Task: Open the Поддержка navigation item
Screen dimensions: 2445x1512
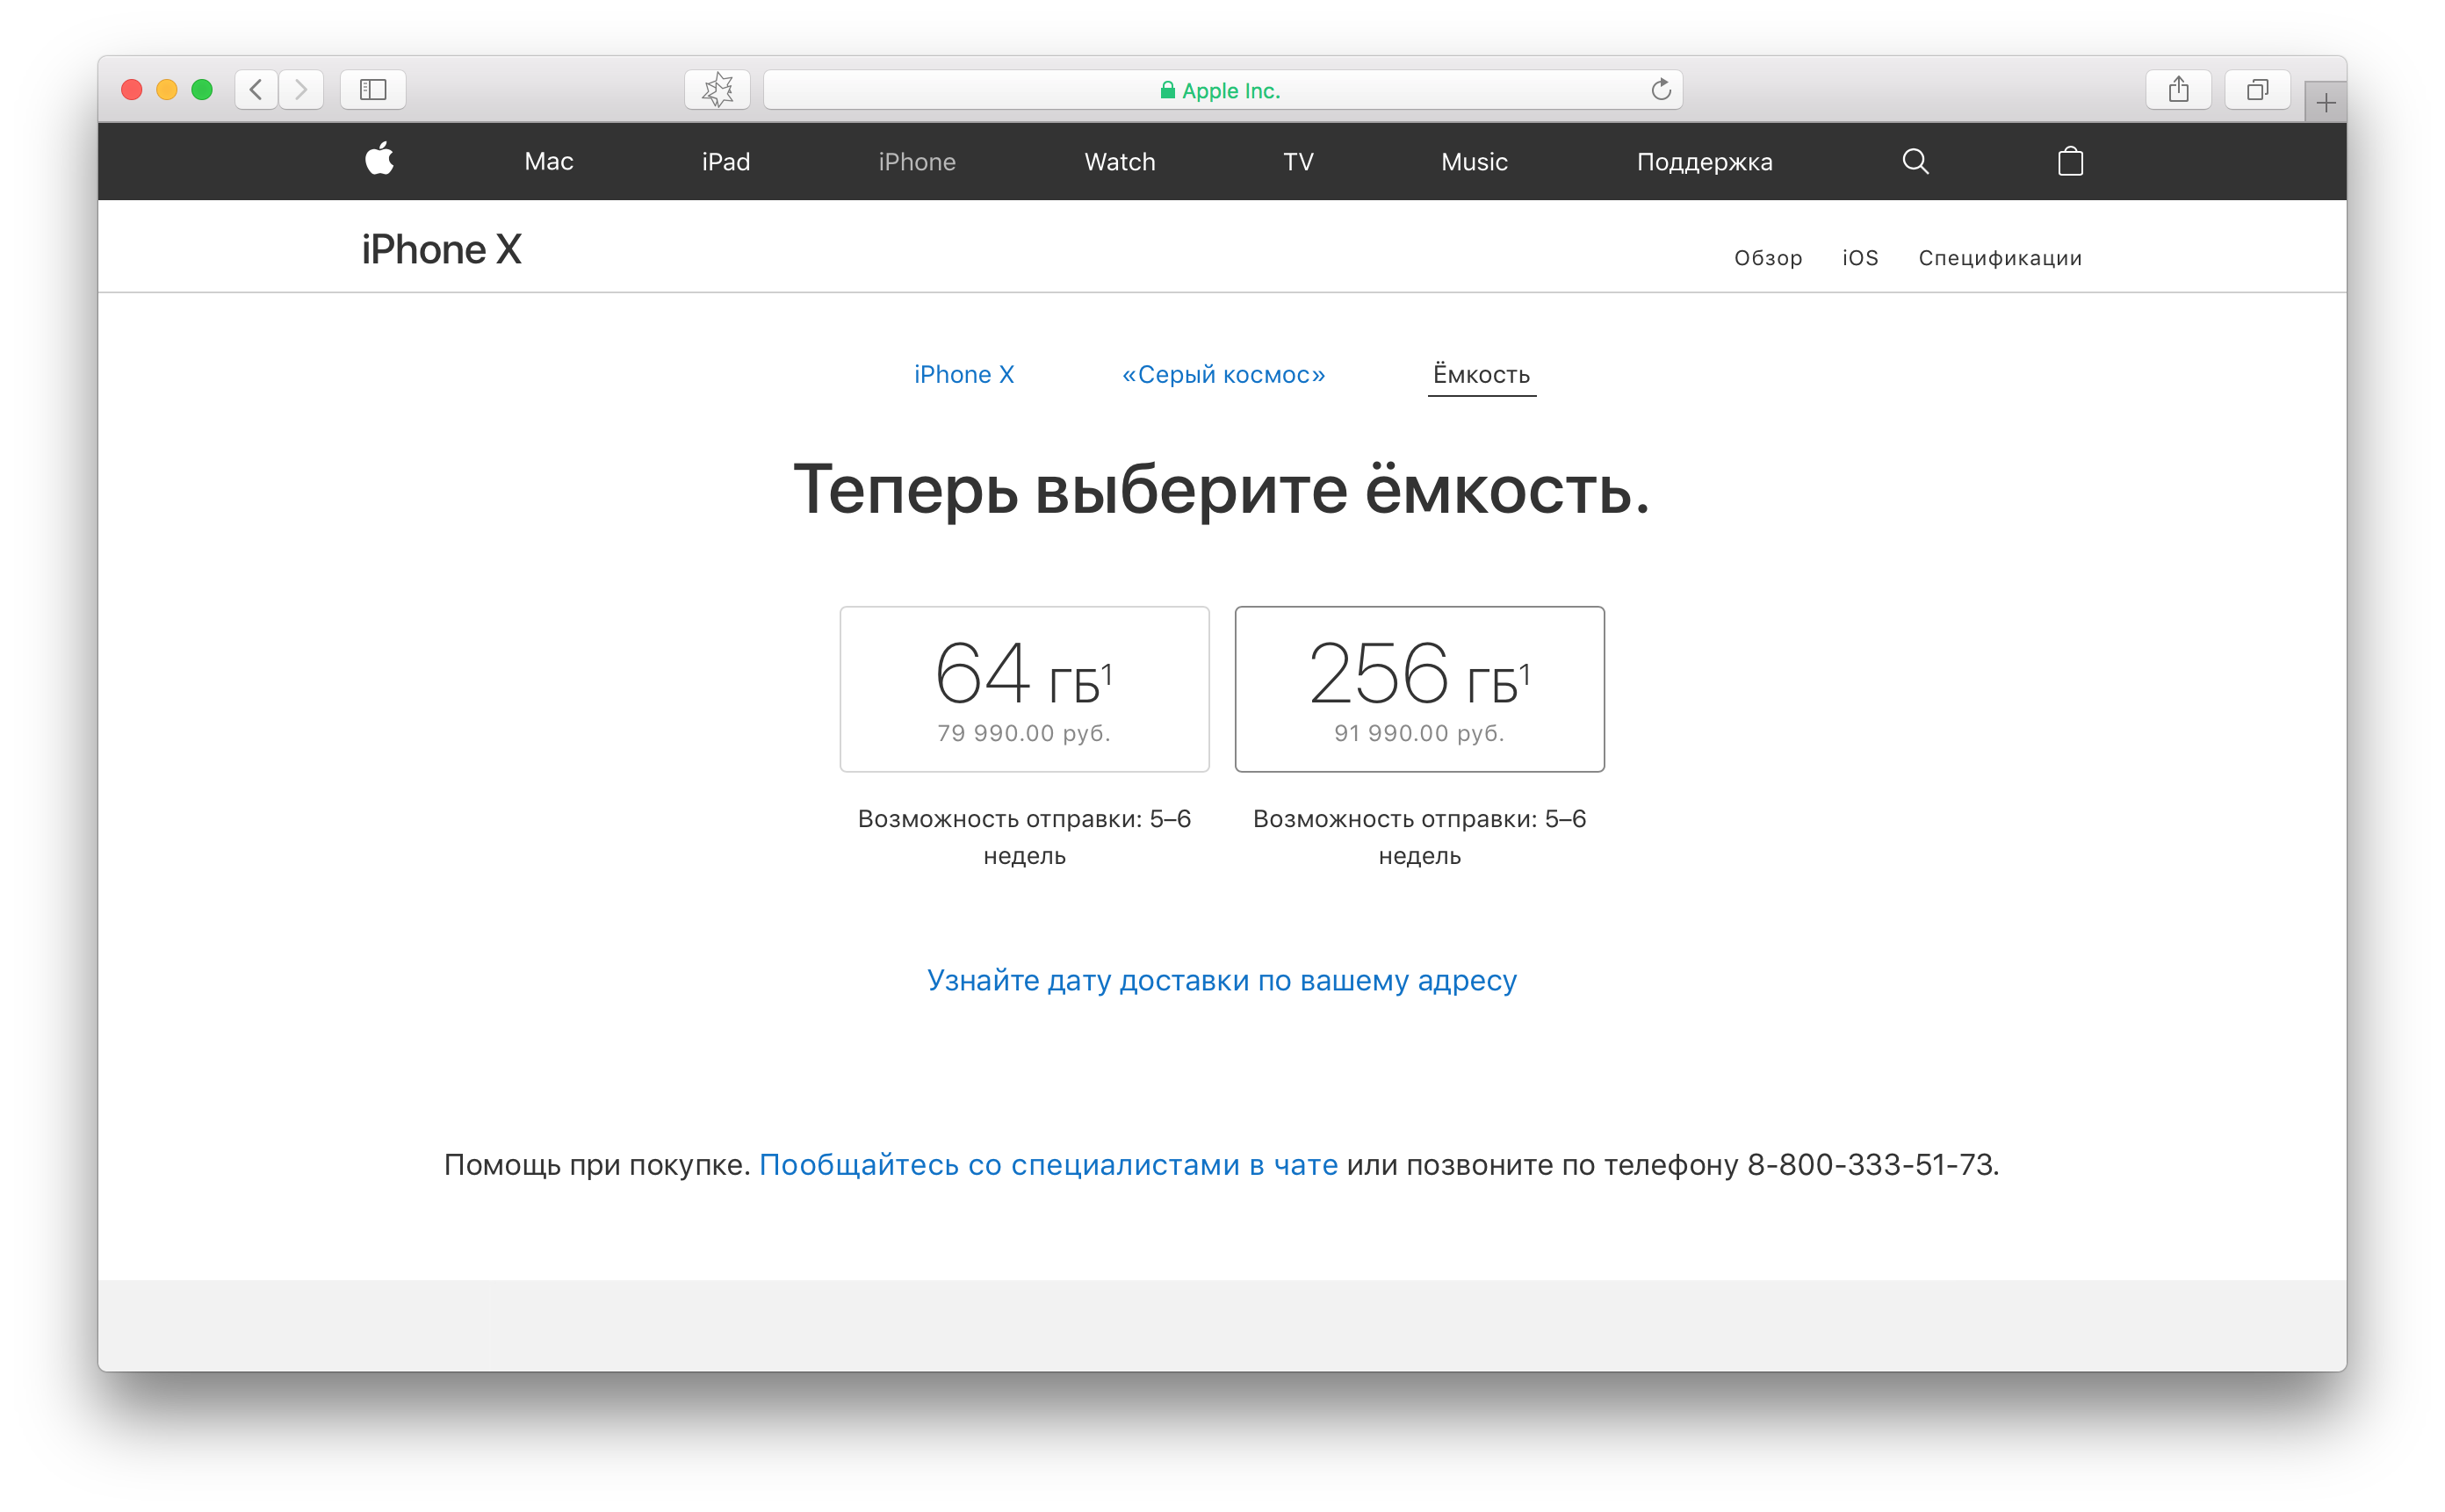Action: 1704,162
